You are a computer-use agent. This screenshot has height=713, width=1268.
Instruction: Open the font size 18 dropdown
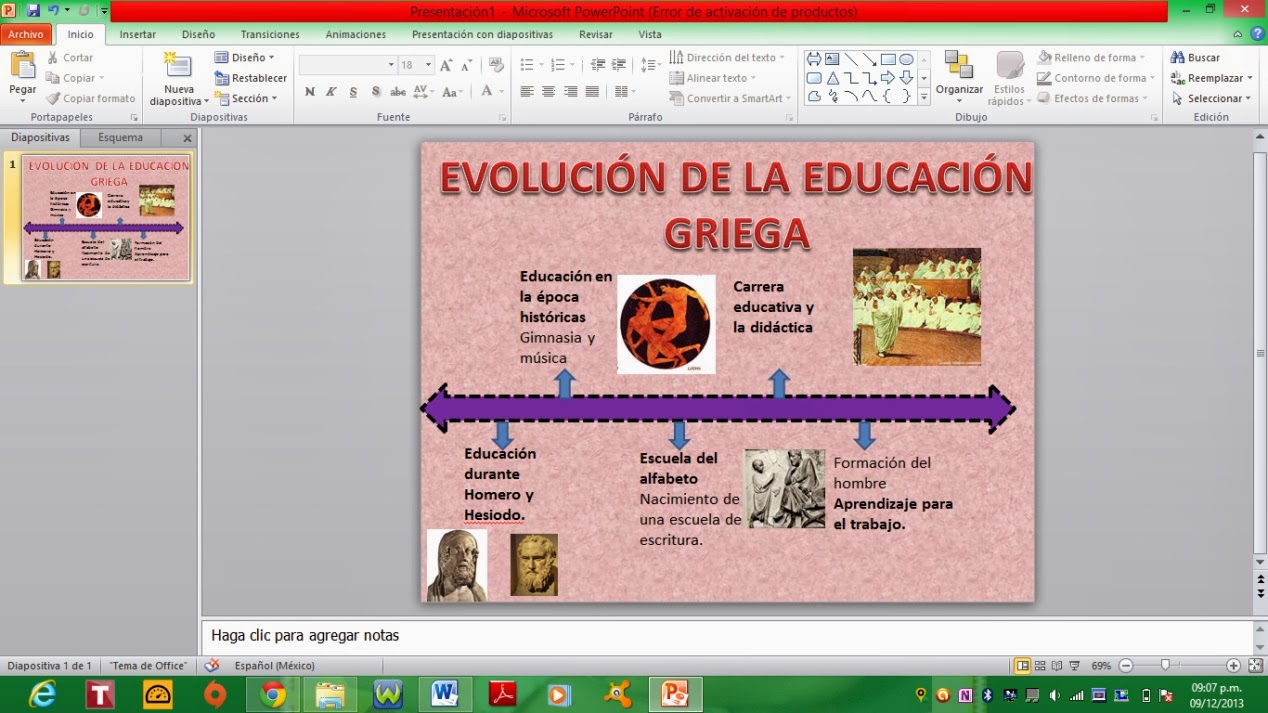(x=429, y=65)
